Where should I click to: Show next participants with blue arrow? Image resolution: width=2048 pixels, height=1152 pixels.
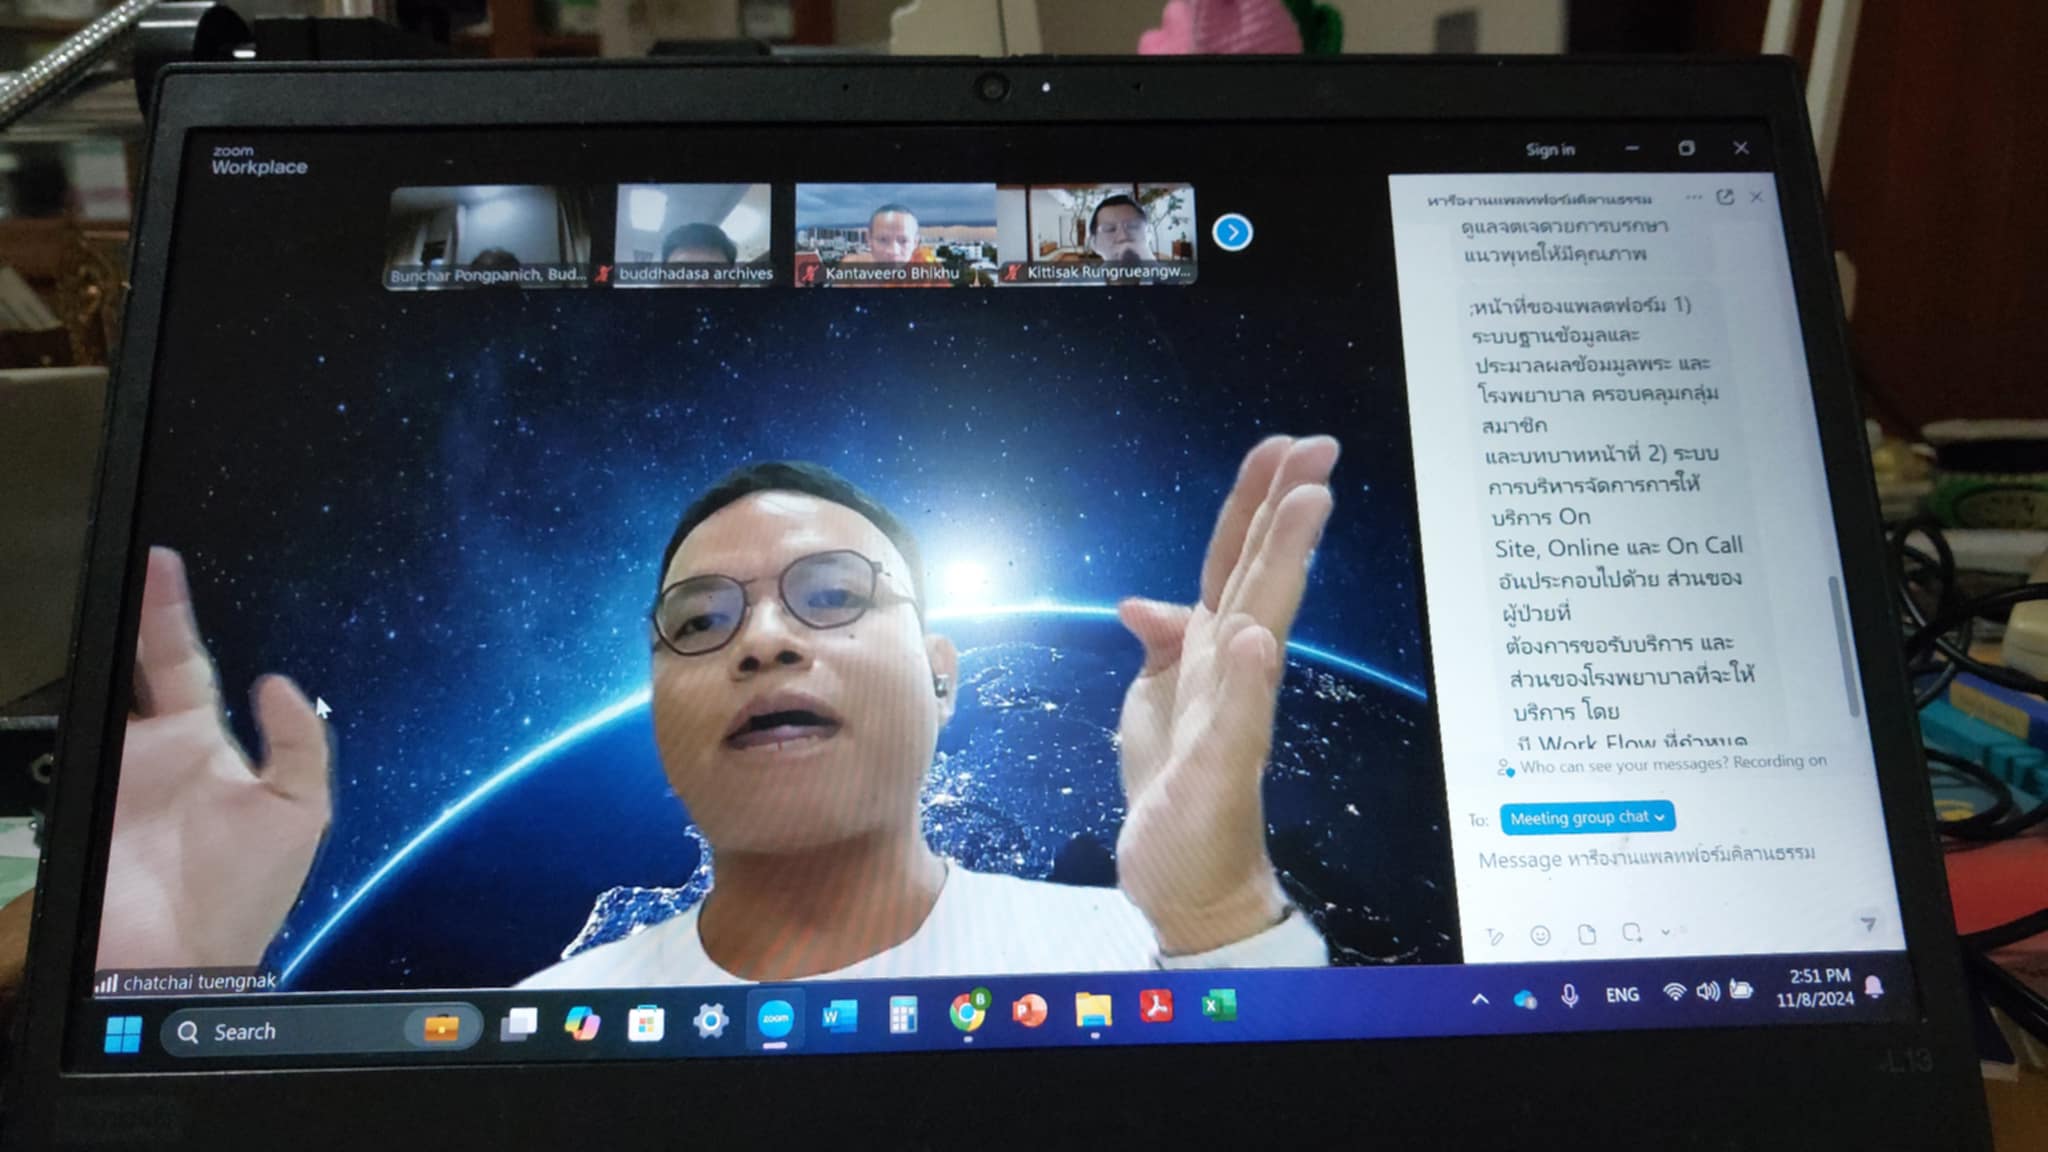tap(1232, 233)
